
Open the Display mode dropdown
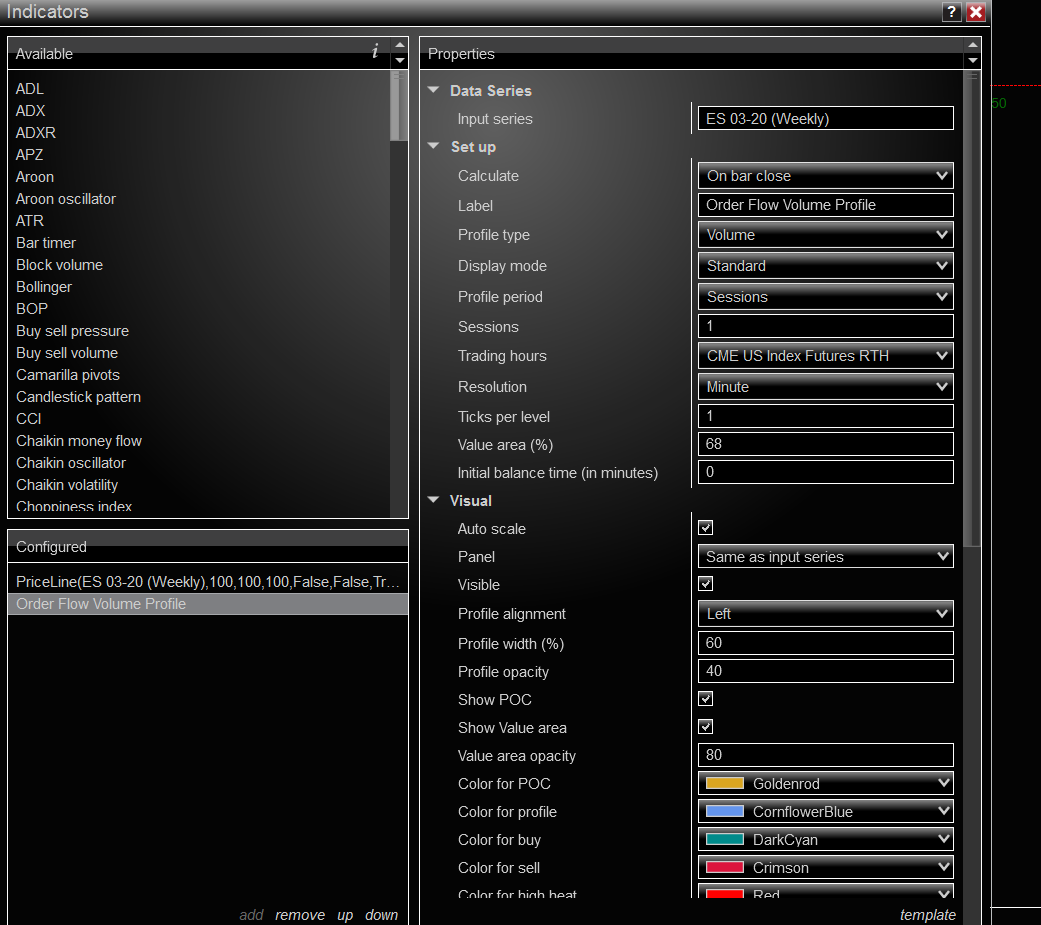pos(825,266)
